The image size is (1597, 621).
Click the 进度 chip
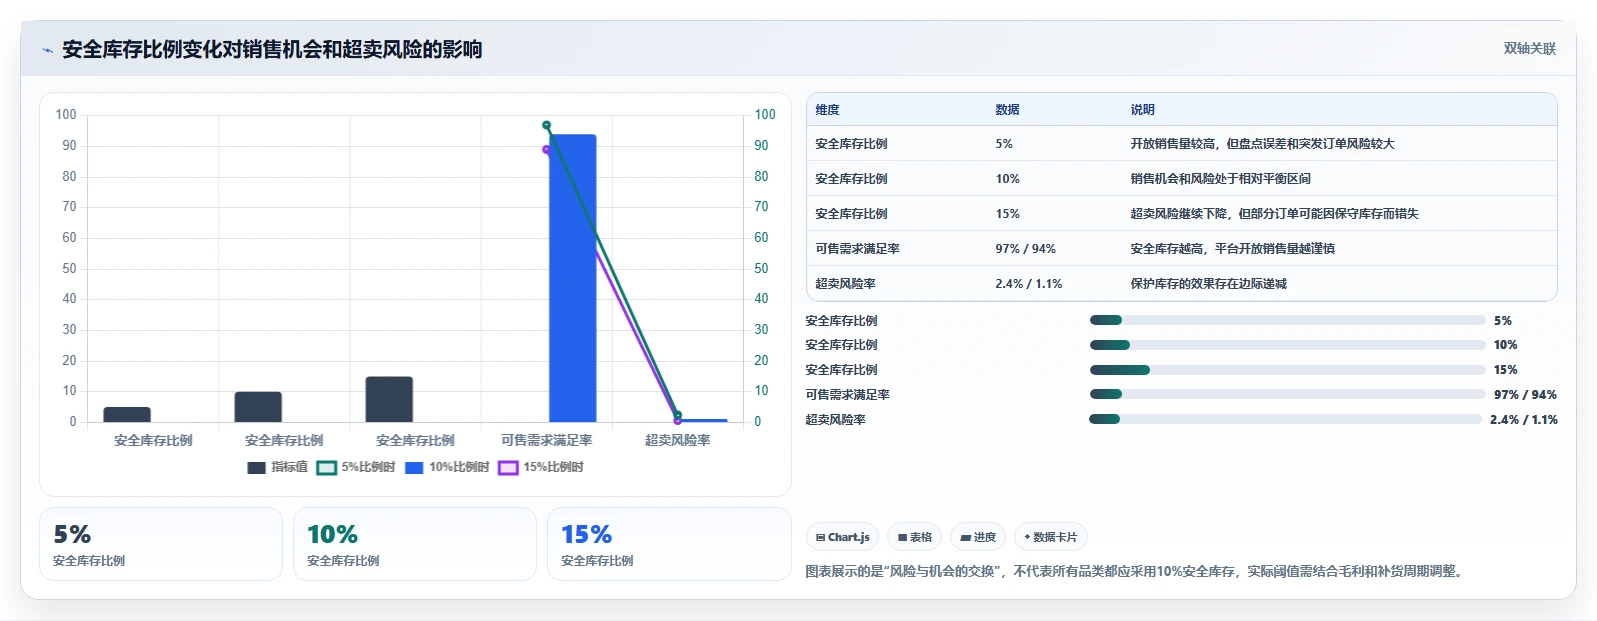point(978,537)
